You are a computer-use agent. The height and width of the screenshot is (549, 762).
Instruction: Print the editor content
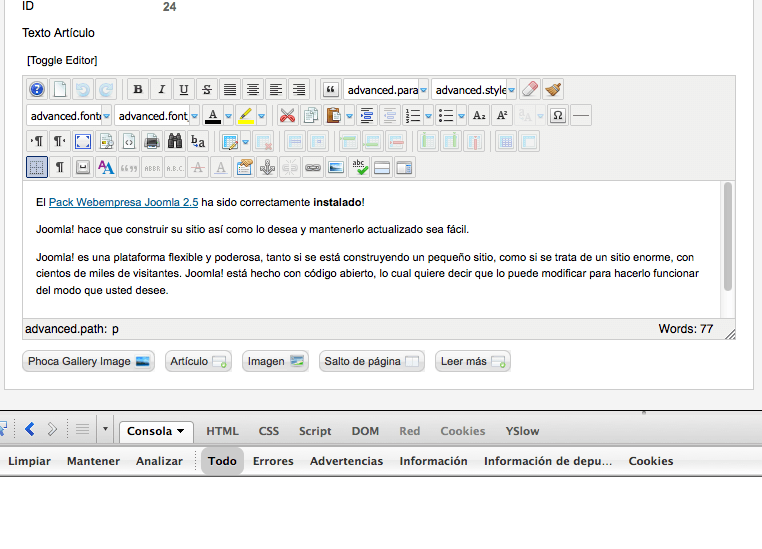(152, 142)
